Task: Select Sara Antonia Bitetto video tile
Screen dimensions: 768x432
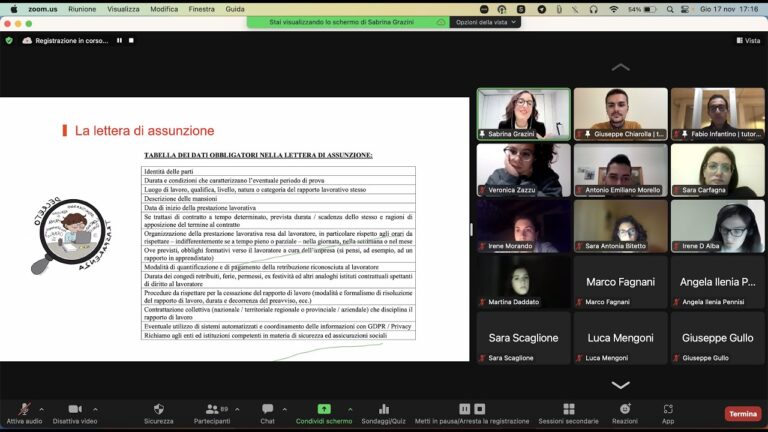Action: point(621,226)
